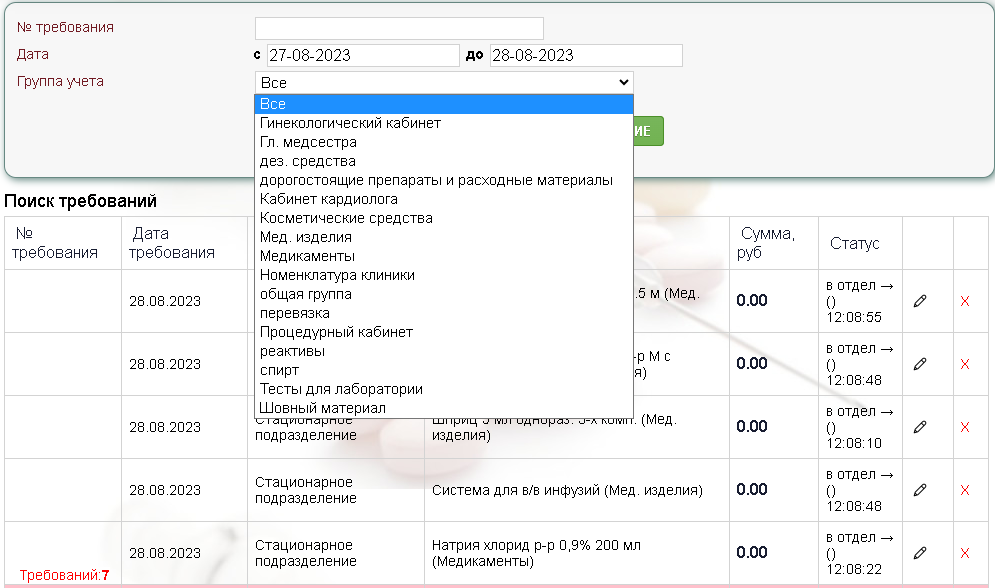Viewport: 995px width, 588px height.
Task: Edit the Натрия хлорид requirement
Action: pos(919,553)
